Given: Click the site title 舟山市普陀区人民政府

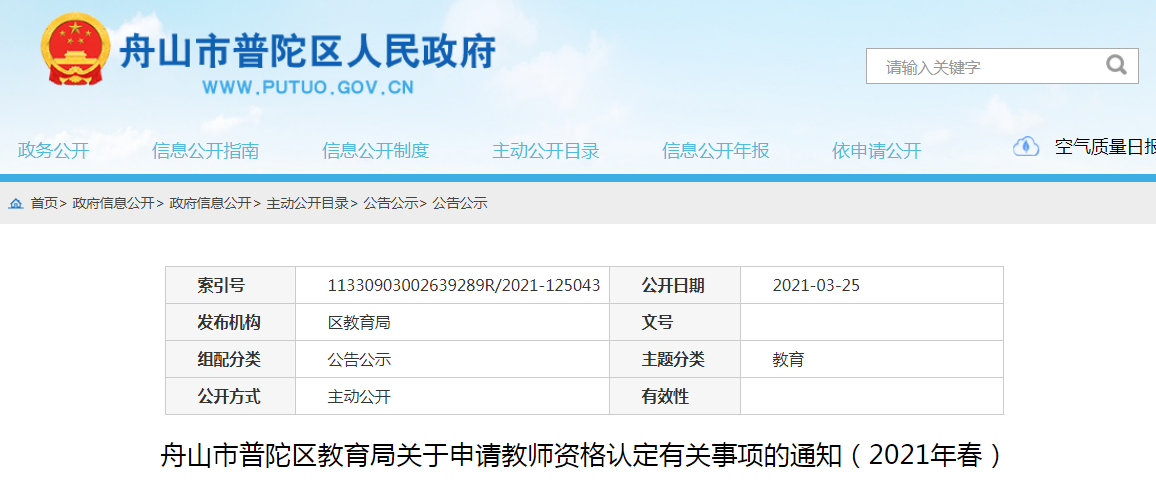Looking at the screenshot, I should [307, 51].
